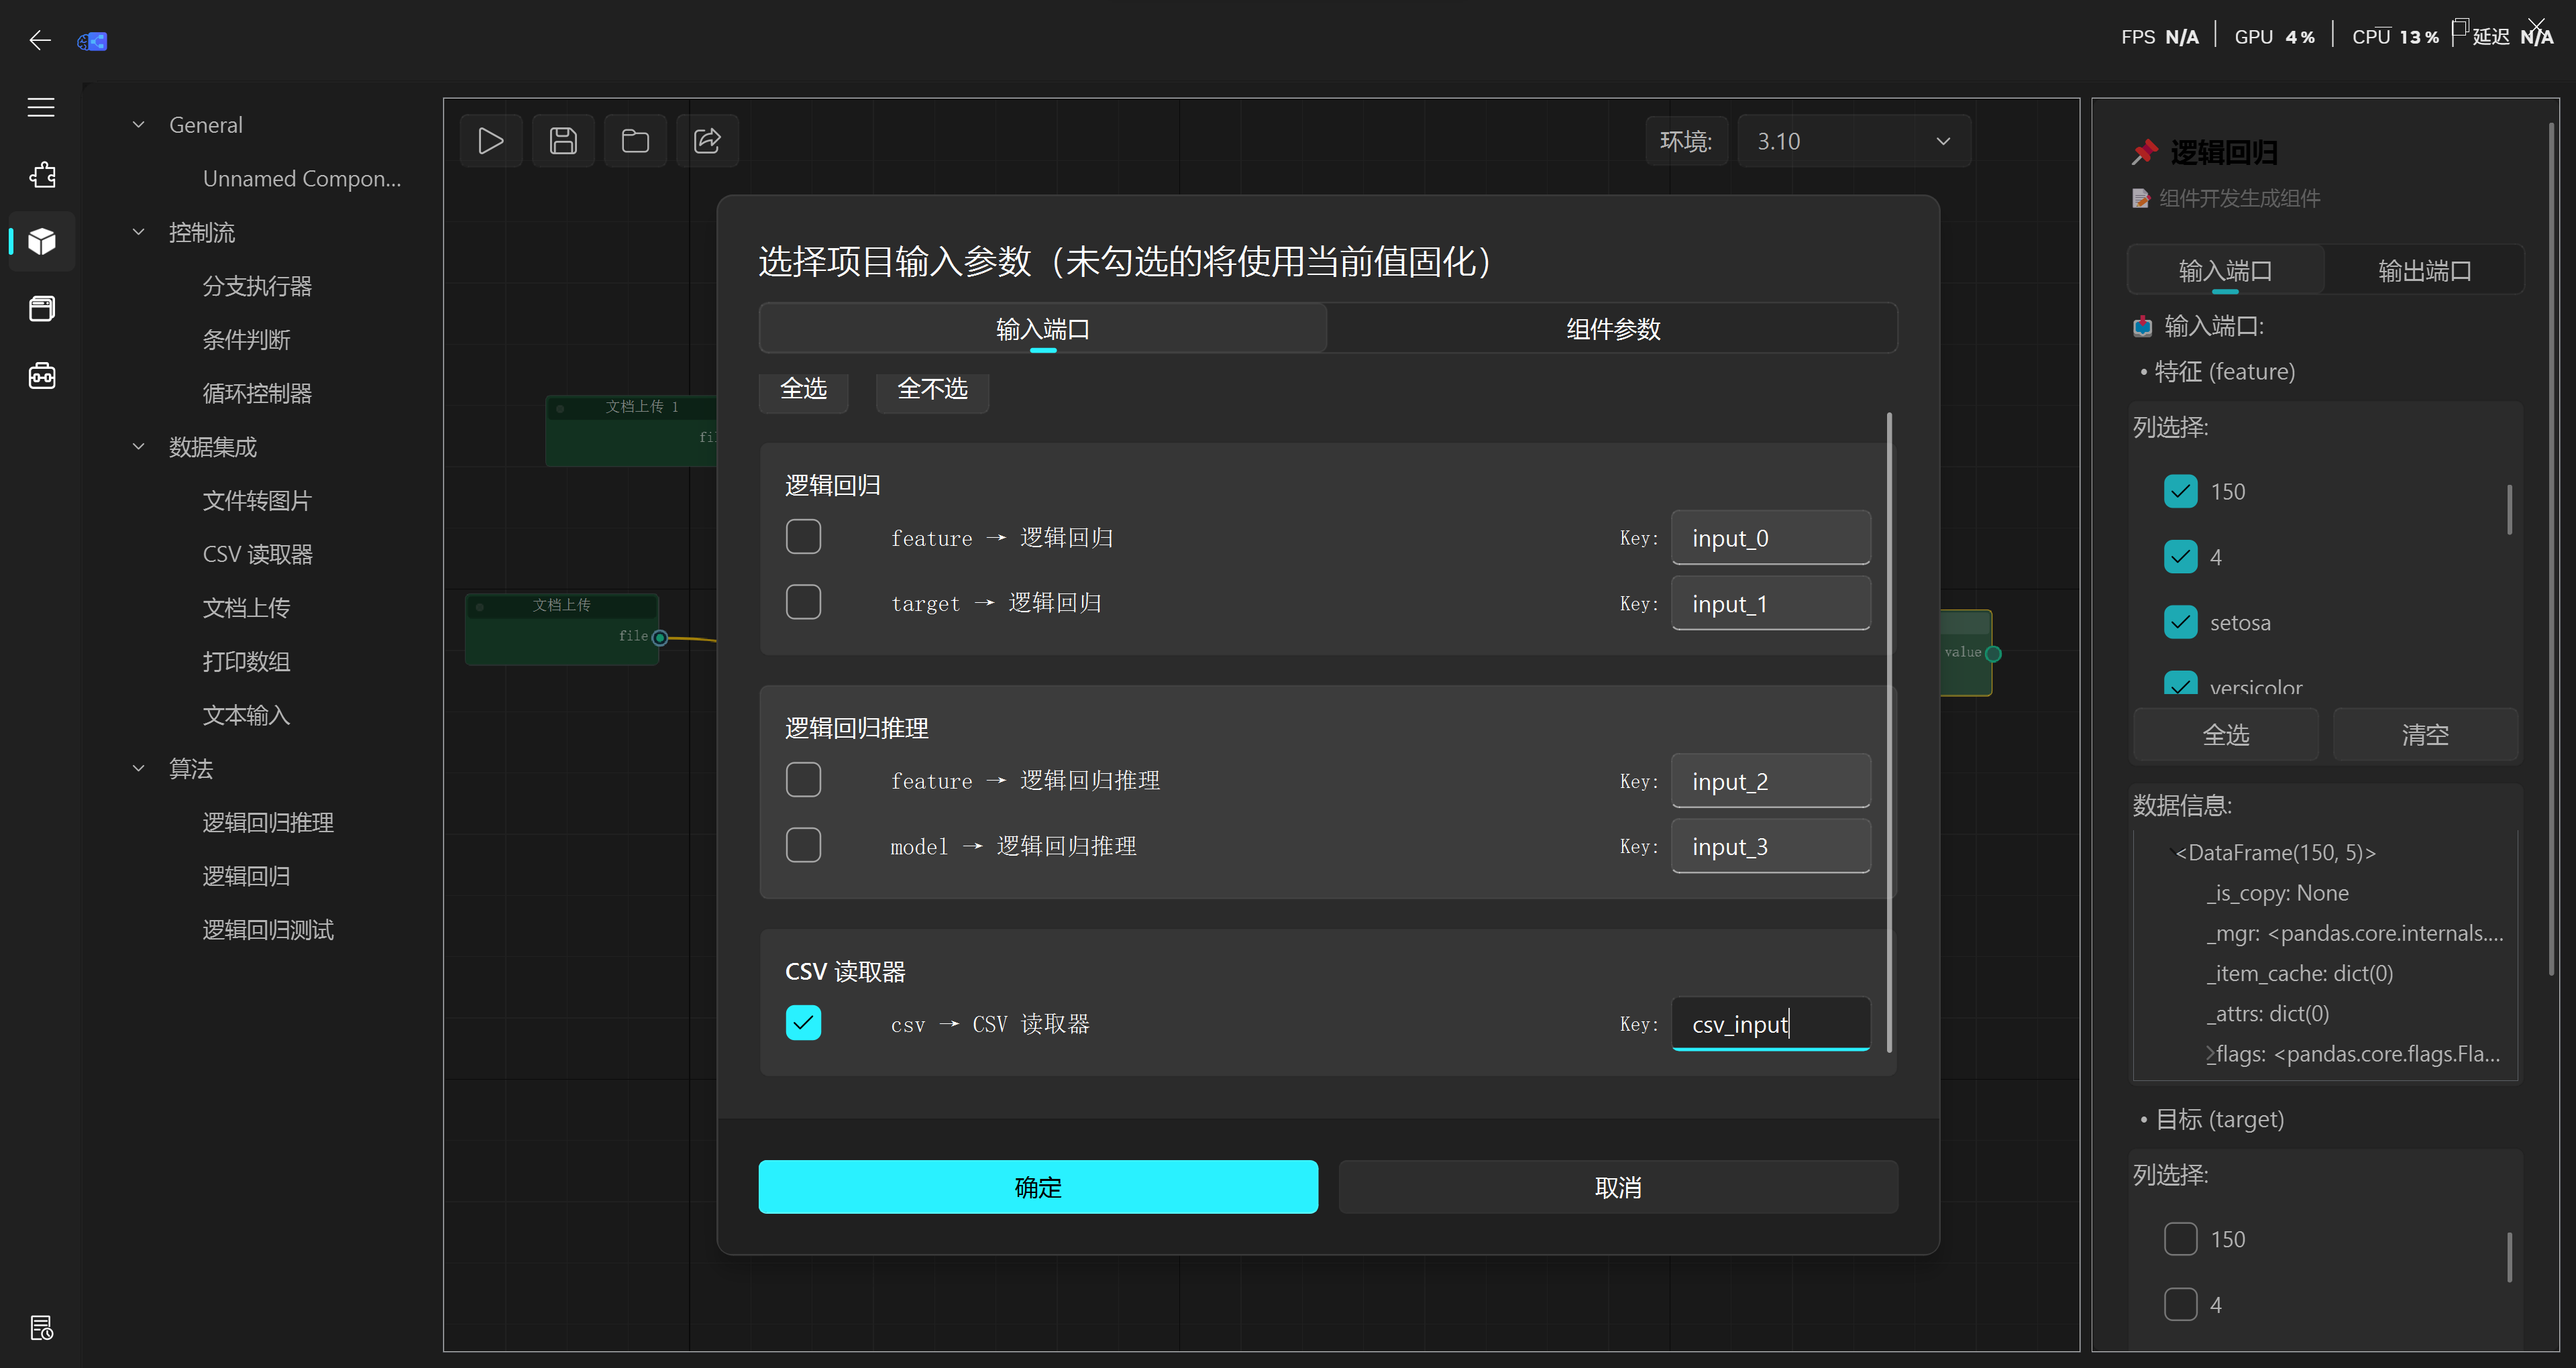Open the 环境 3.10 dropdown
Image resolution: width=2576 pixels, height=1368 pixels.
click(1854, 141)
